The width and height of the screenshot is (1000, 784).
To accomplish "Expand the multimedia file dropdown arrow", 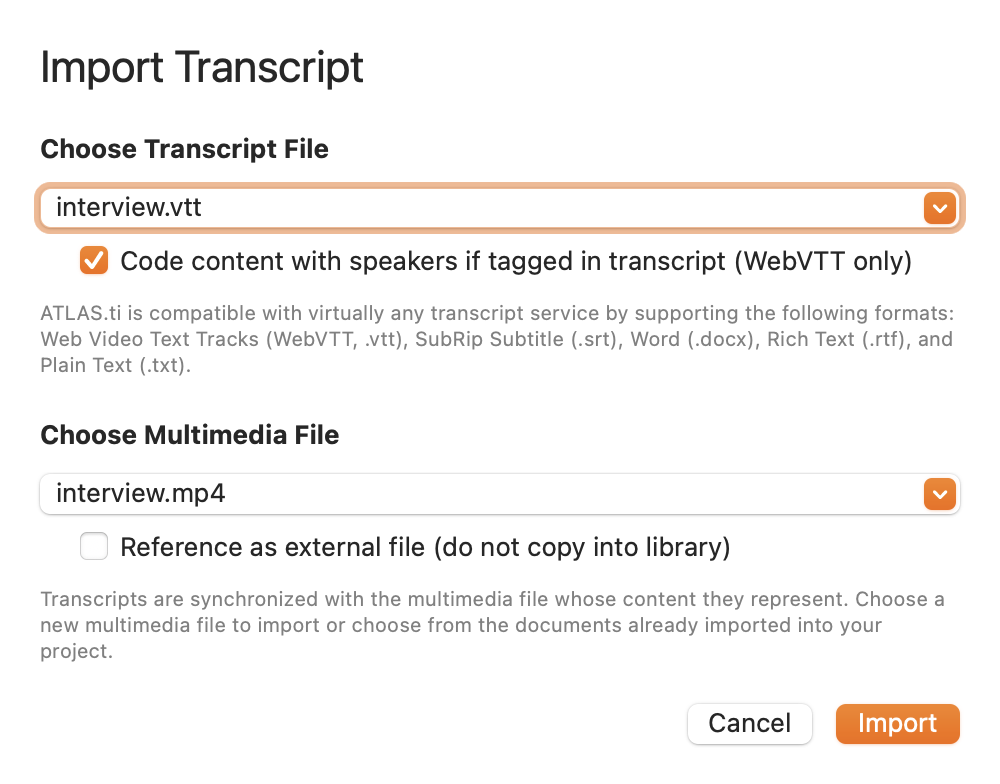I will 938,494.
